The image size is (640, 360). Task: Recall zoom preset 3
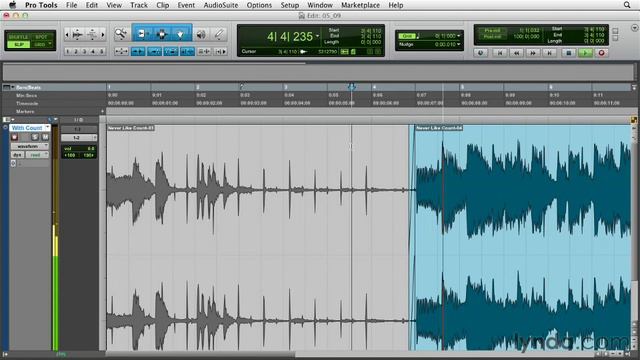pos(84,52)
